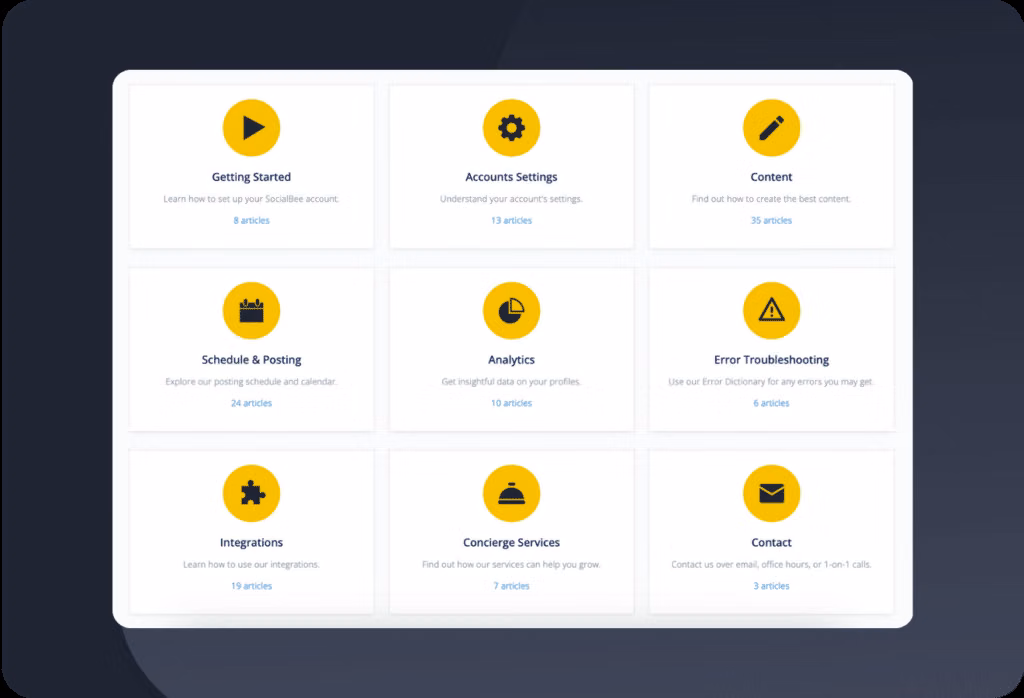The image size is (1024, 698).
Task: Click the Contact envelope icon
Action: click(771, 494)
